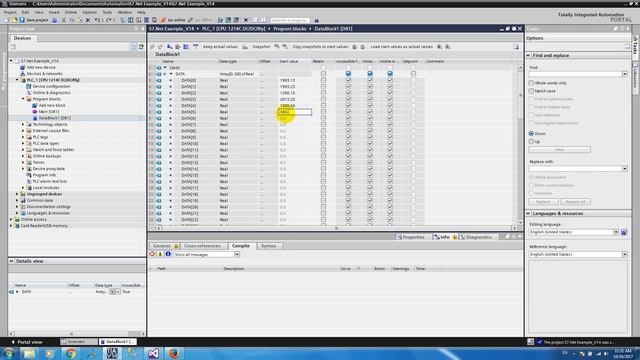Click the Windows Explorer folder taskbar icon

[x=29, y=353]
